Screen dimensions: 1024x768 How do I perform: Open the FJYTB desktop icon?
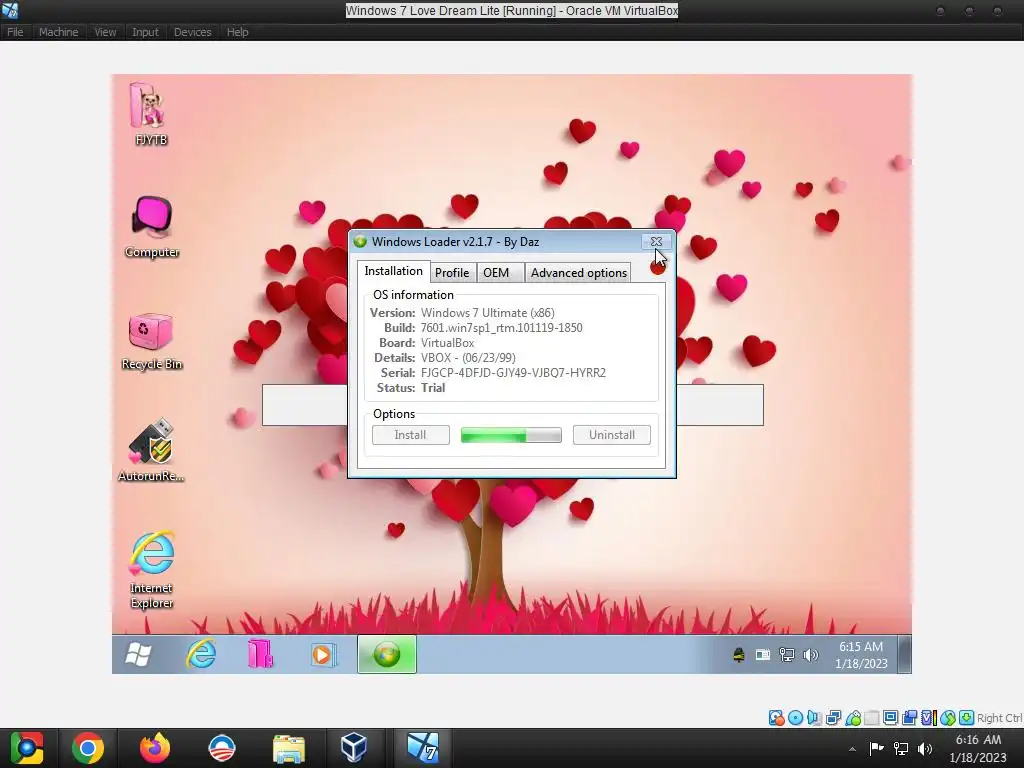tap(151, 114)
